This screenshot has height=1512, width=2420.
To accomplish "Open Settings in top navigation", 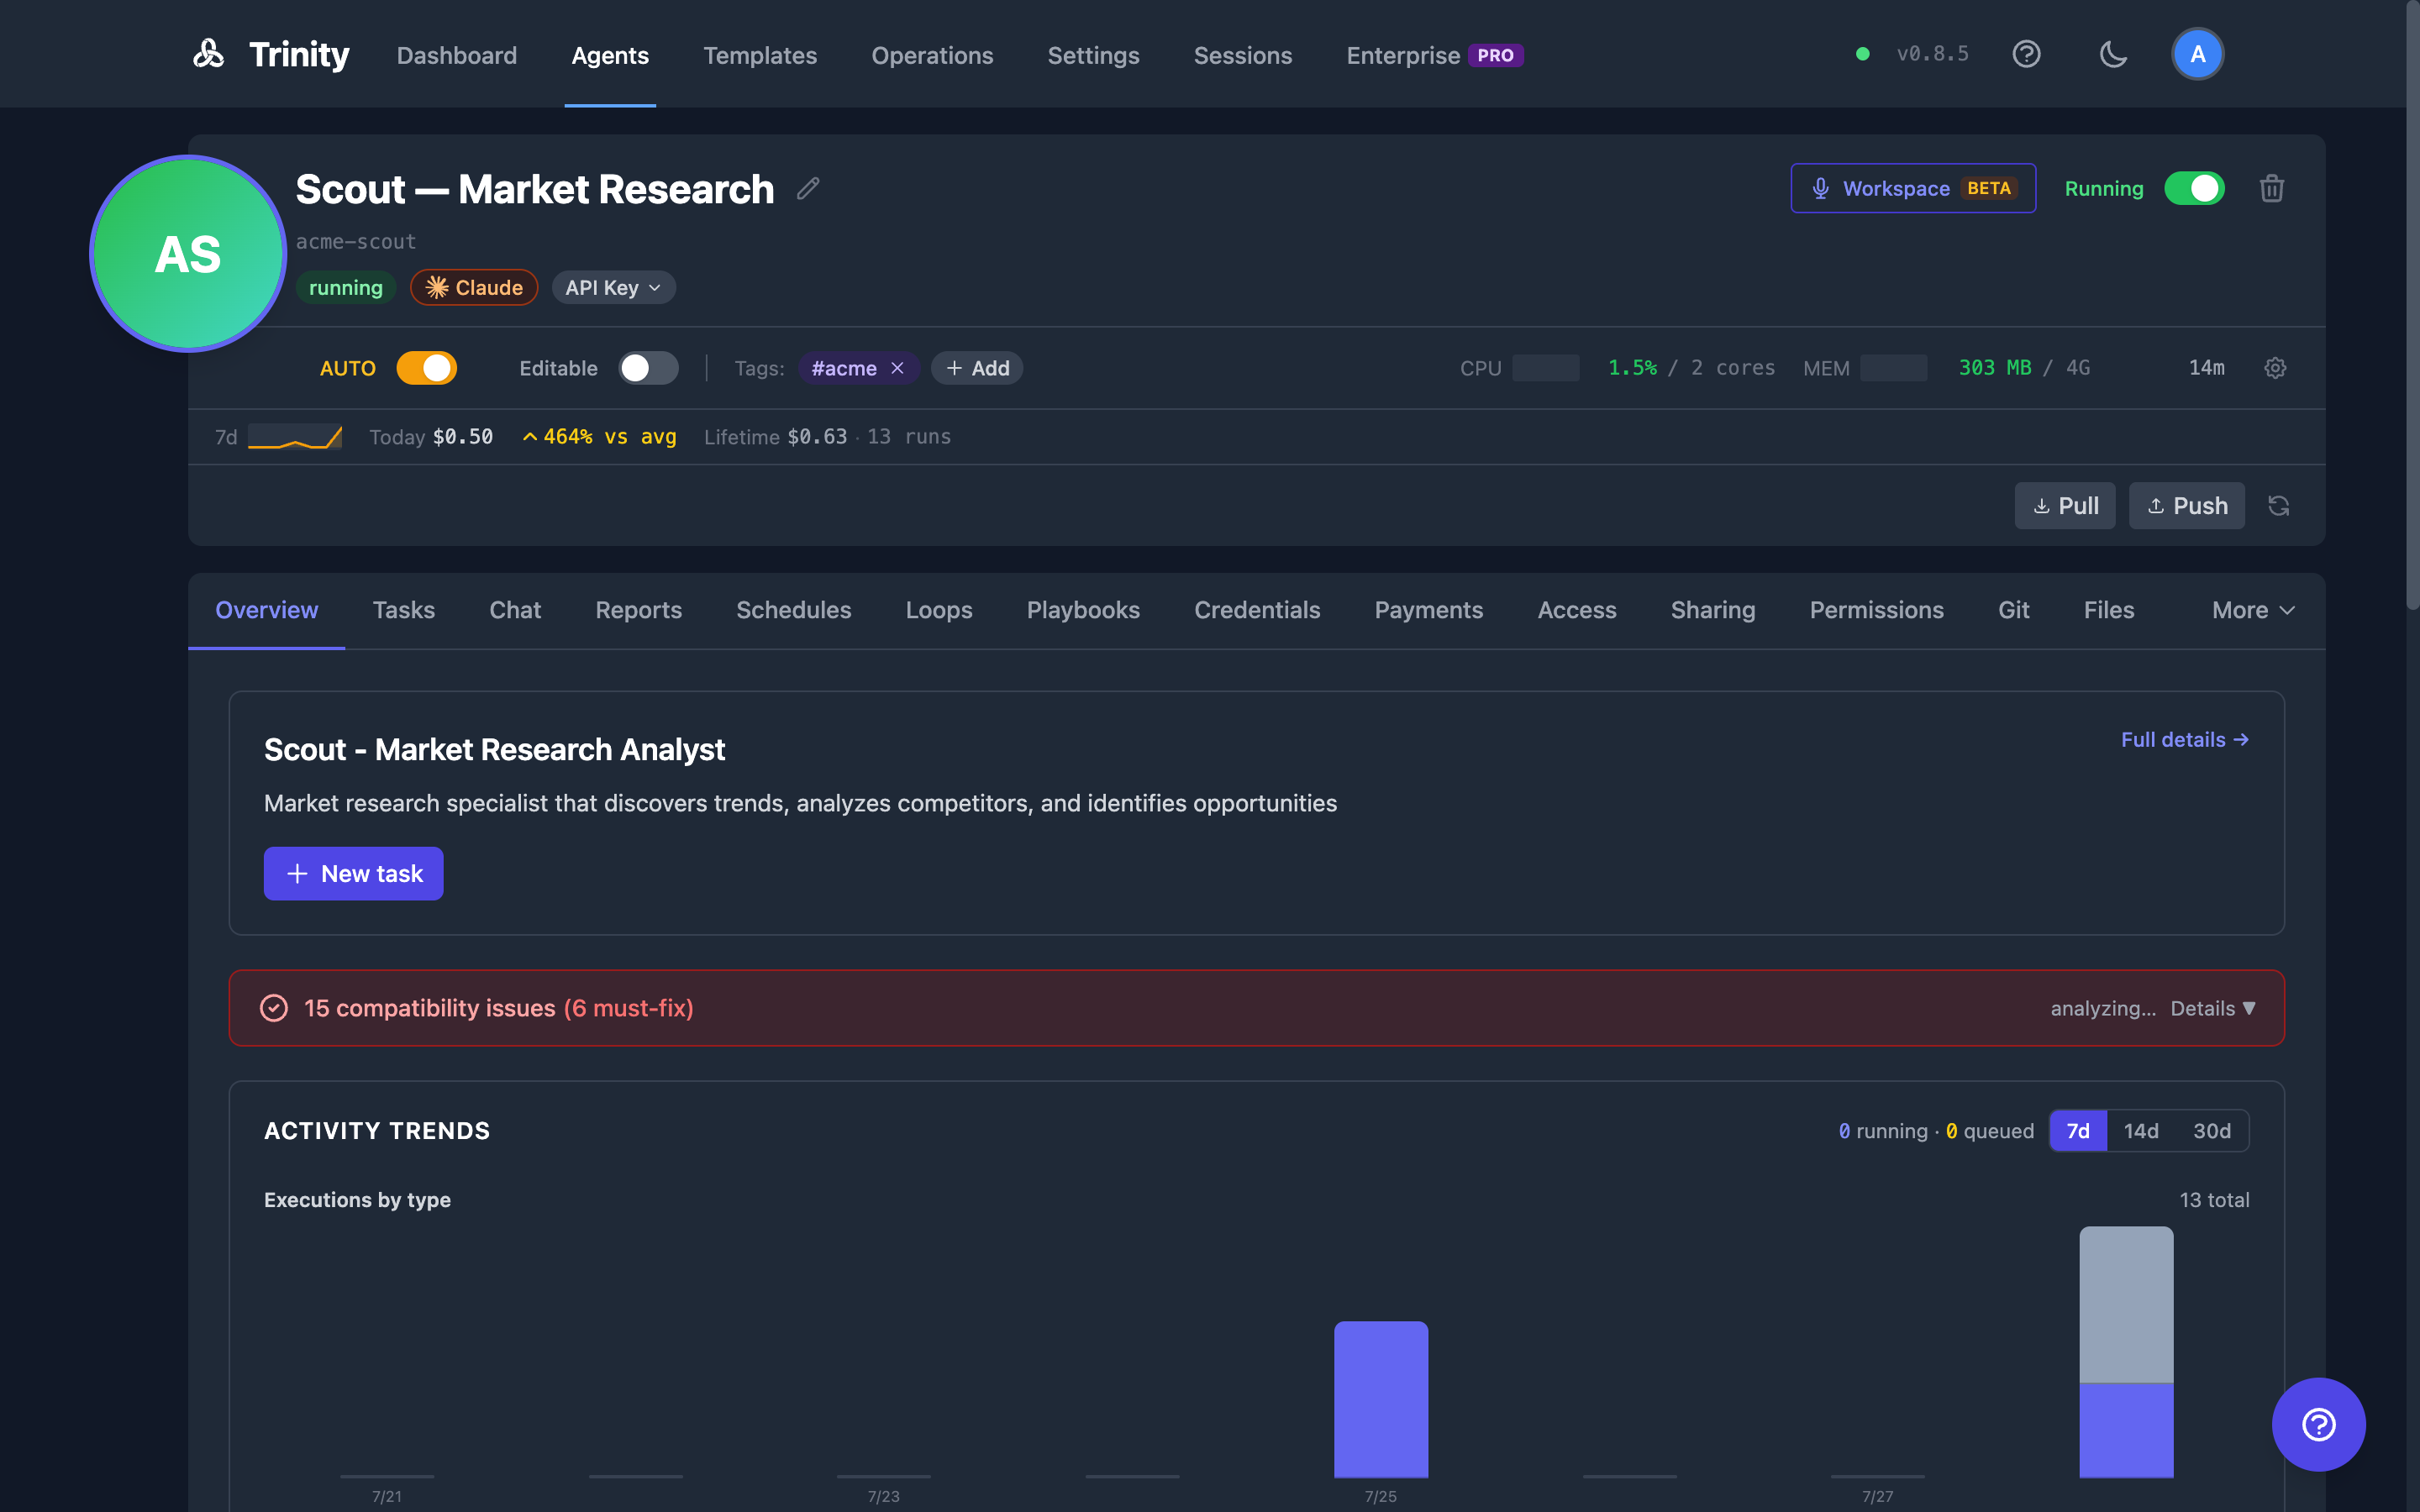I will click(1093, 55).
